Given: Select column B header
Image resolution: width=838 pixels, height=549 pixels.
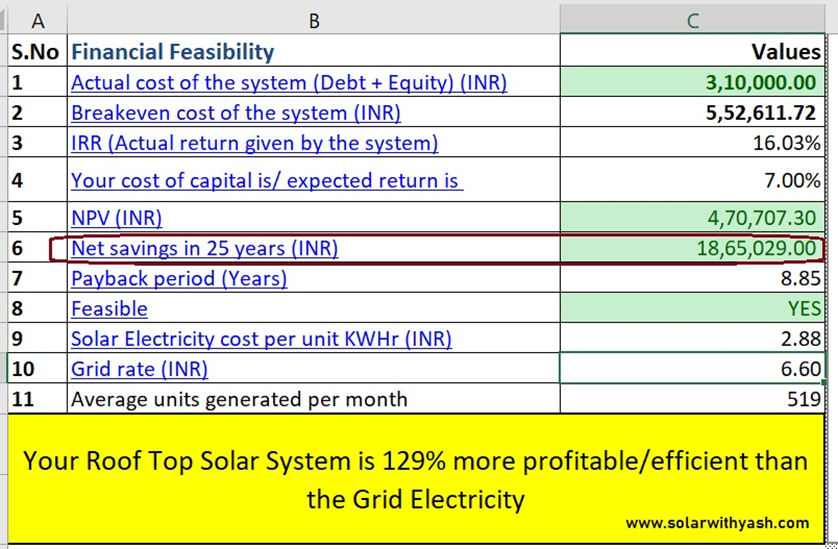Looking at the screenshot, I should click(x=313, y=19).
